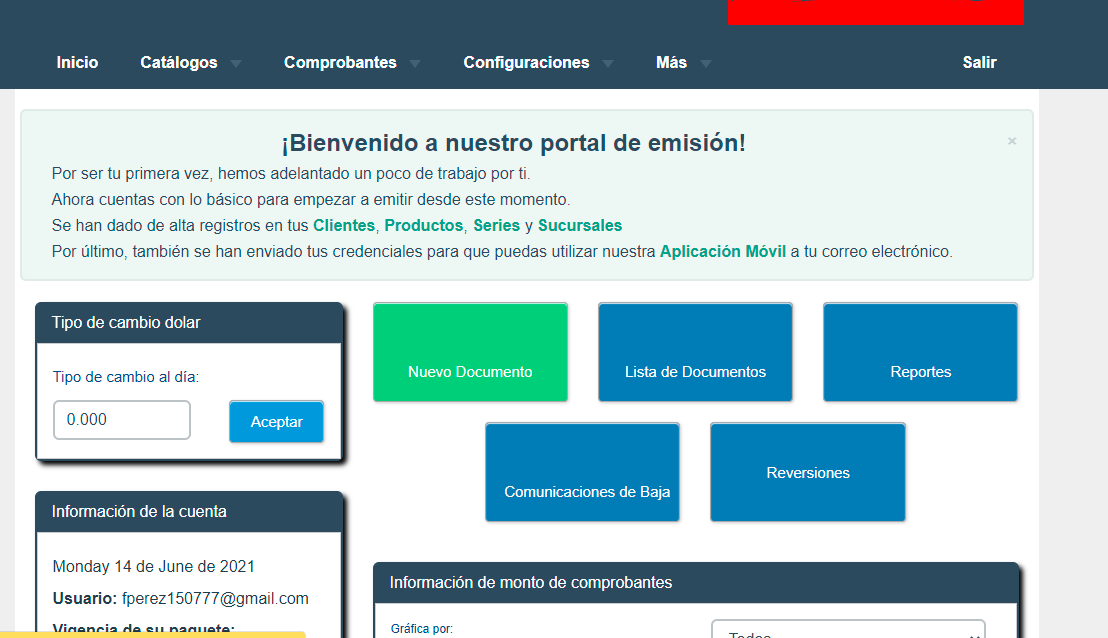Click Salir to log out
This screenshot has width=1108, height=638.
(x=979, y=62)
